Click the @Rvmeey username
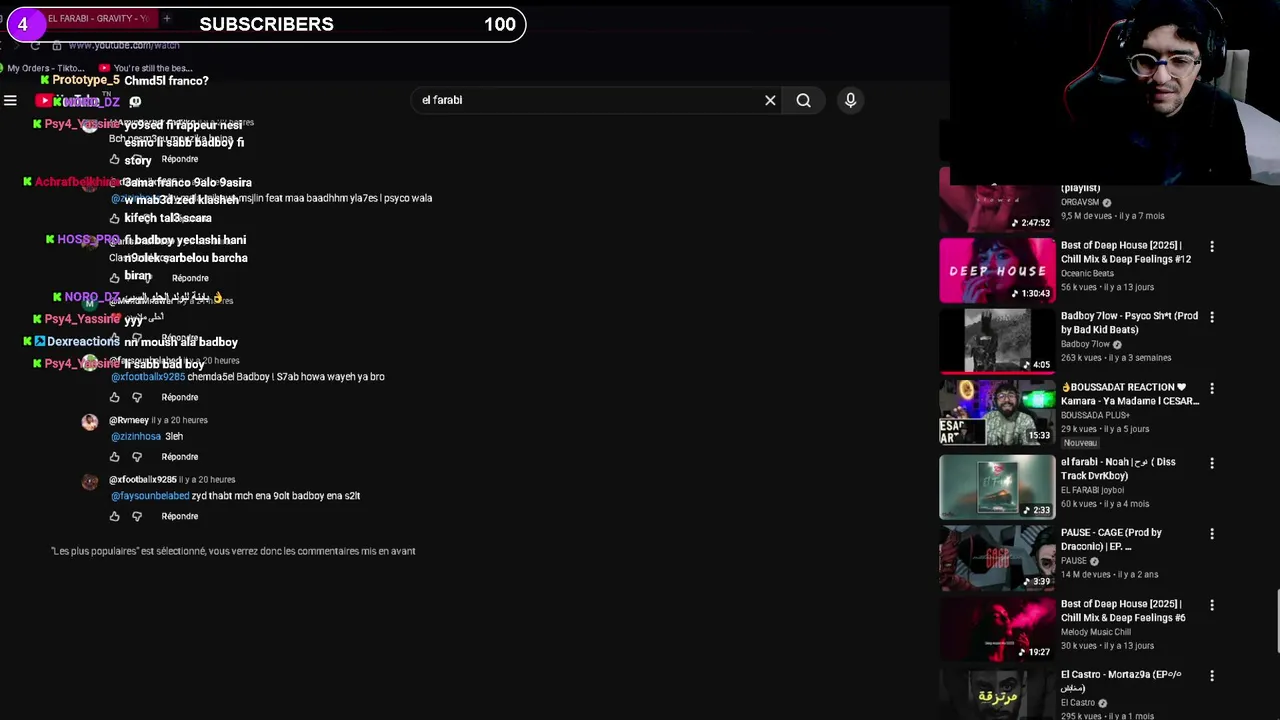This screenshot has width=1280, height=720. [x=128, y=420]
